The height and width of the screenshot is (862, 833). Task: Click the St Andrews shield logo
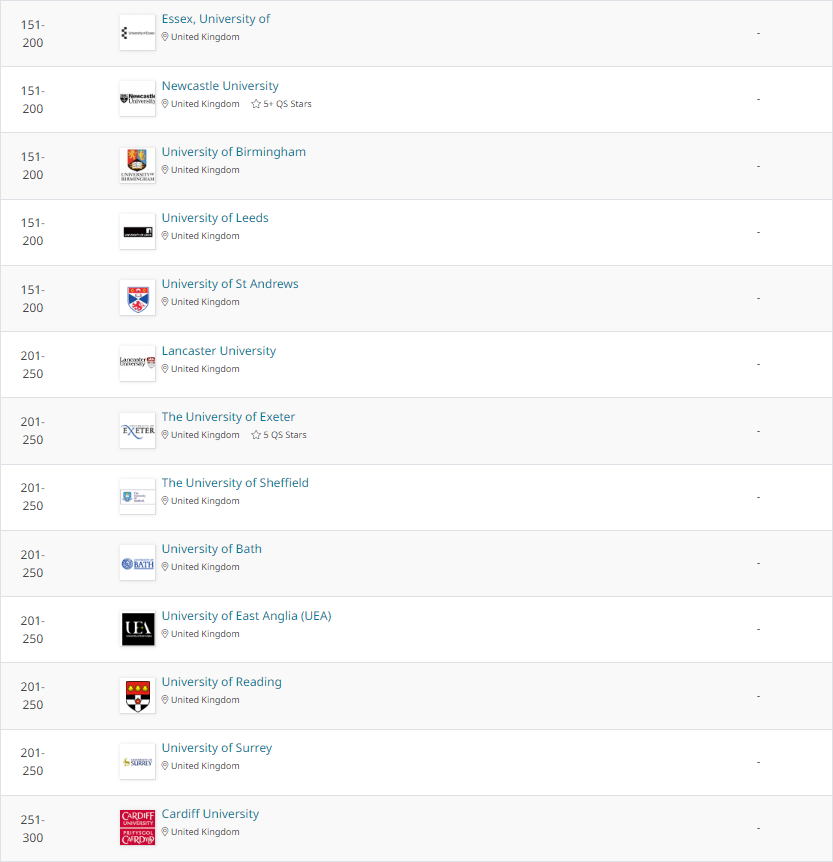[x=137, y=298]
